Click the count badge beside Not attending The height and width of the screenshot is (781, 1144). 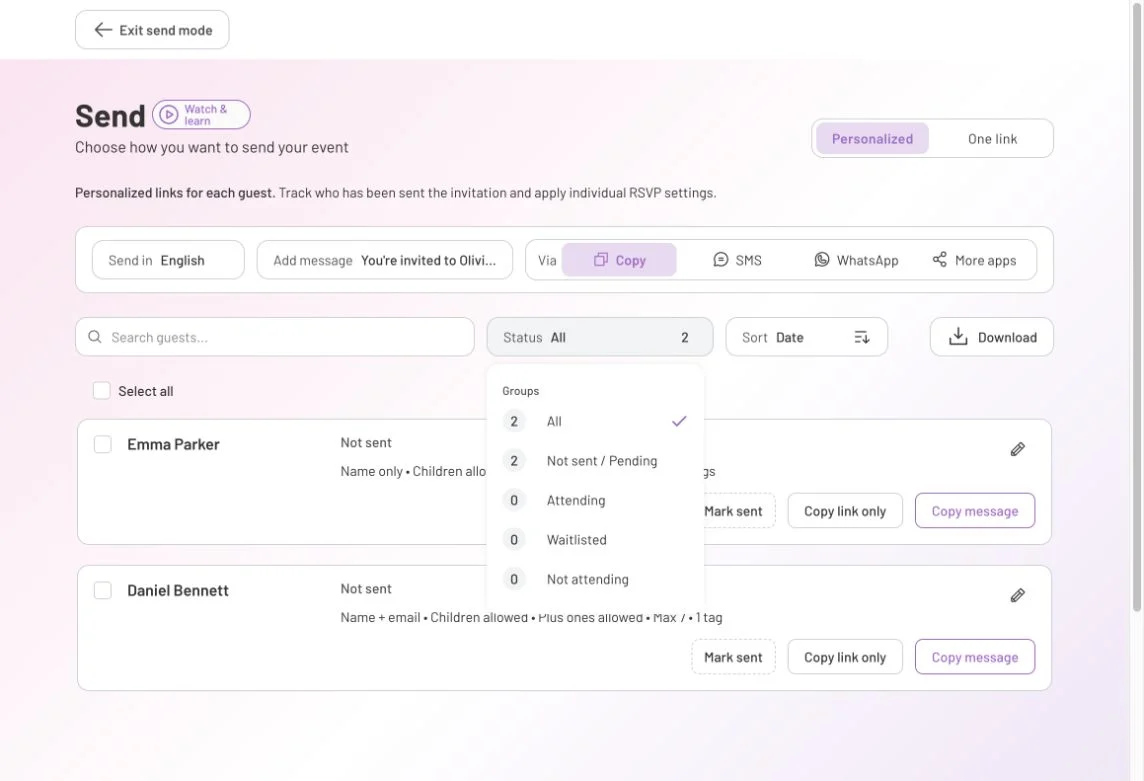tap(514, 579)
